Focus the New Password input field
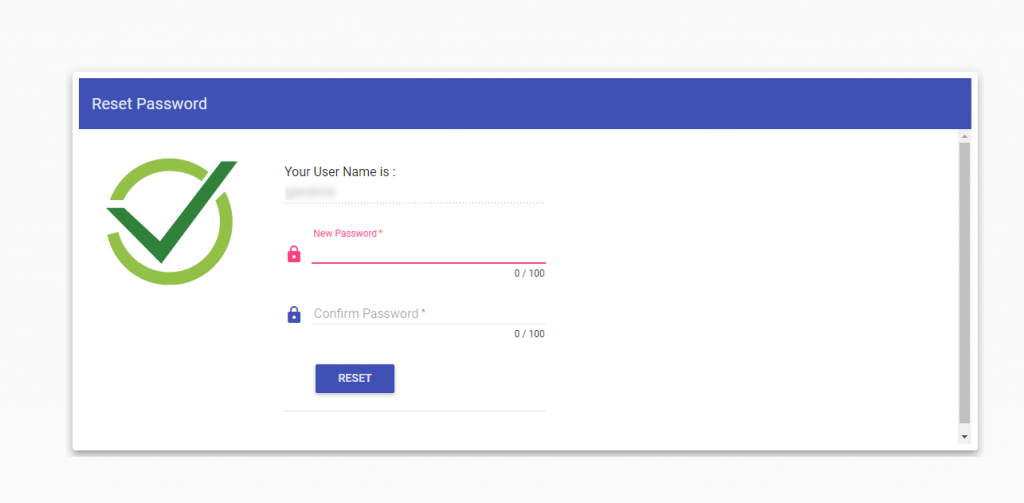 pyautogui.click(x=428, y=253)
